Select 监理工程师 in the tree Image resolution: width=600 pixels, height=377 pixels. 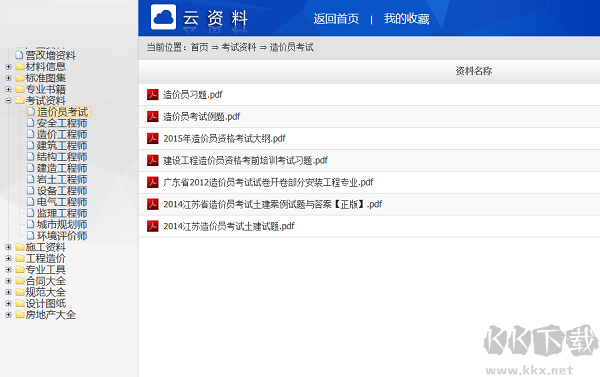pos(62,213)
